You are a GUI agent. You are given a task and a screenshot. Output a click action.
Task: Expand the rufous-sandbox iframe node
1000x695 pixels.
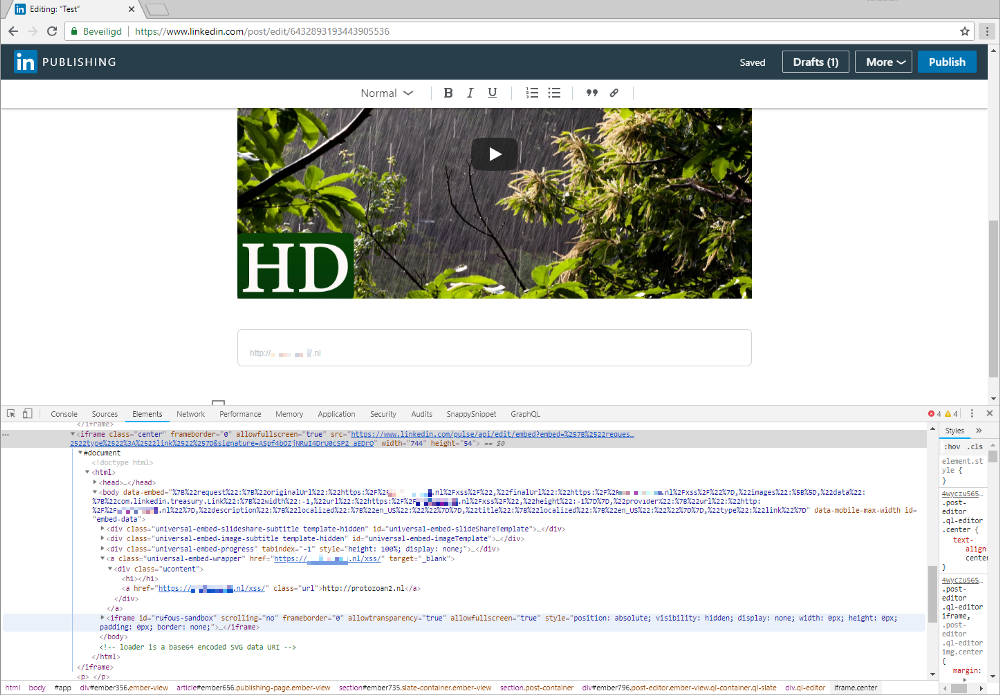pos(103,618)
